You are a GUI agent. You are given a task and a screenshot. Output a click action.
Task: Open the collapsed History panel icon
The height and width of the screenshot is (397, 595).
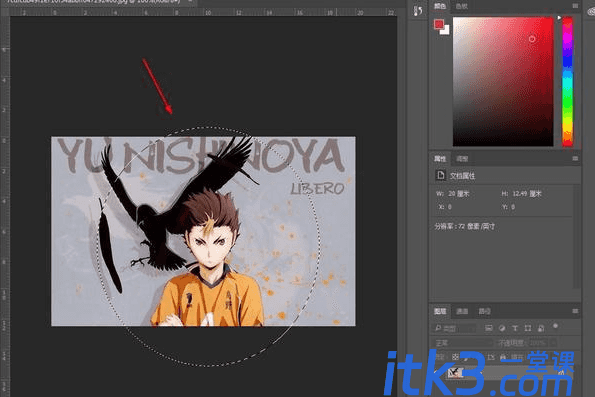click(x=418, y=10)
